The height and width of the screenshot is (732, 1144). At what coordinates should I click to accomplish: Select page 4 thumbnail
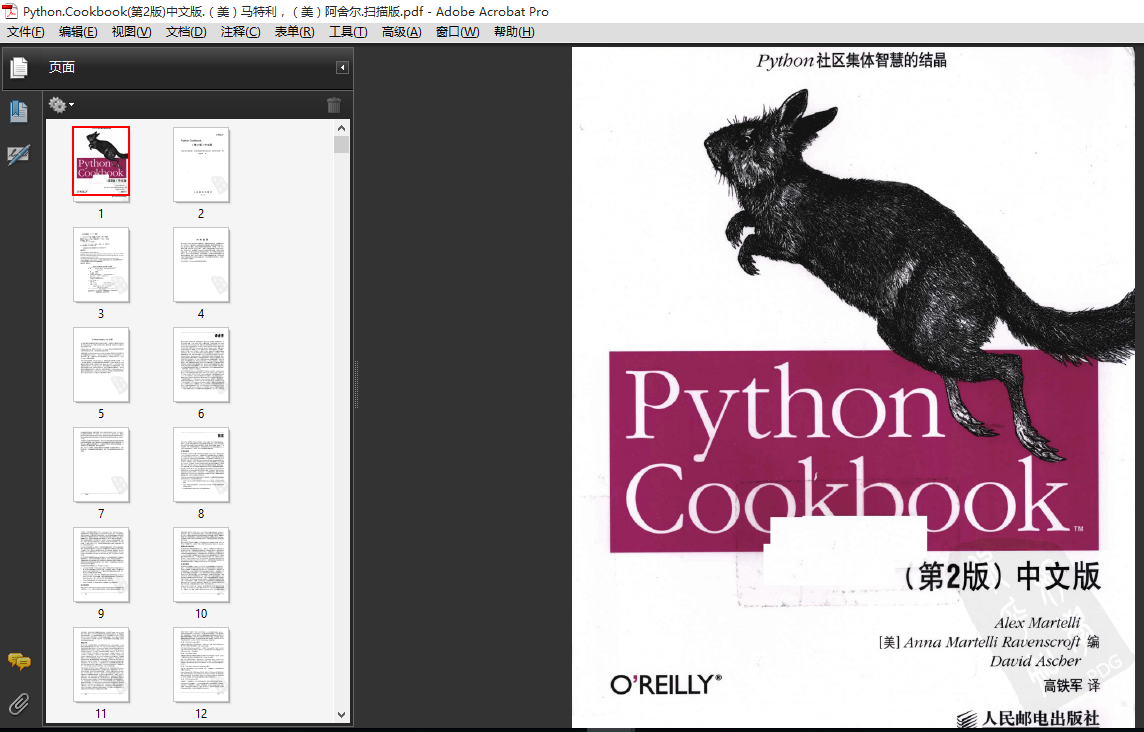(201, 264)
